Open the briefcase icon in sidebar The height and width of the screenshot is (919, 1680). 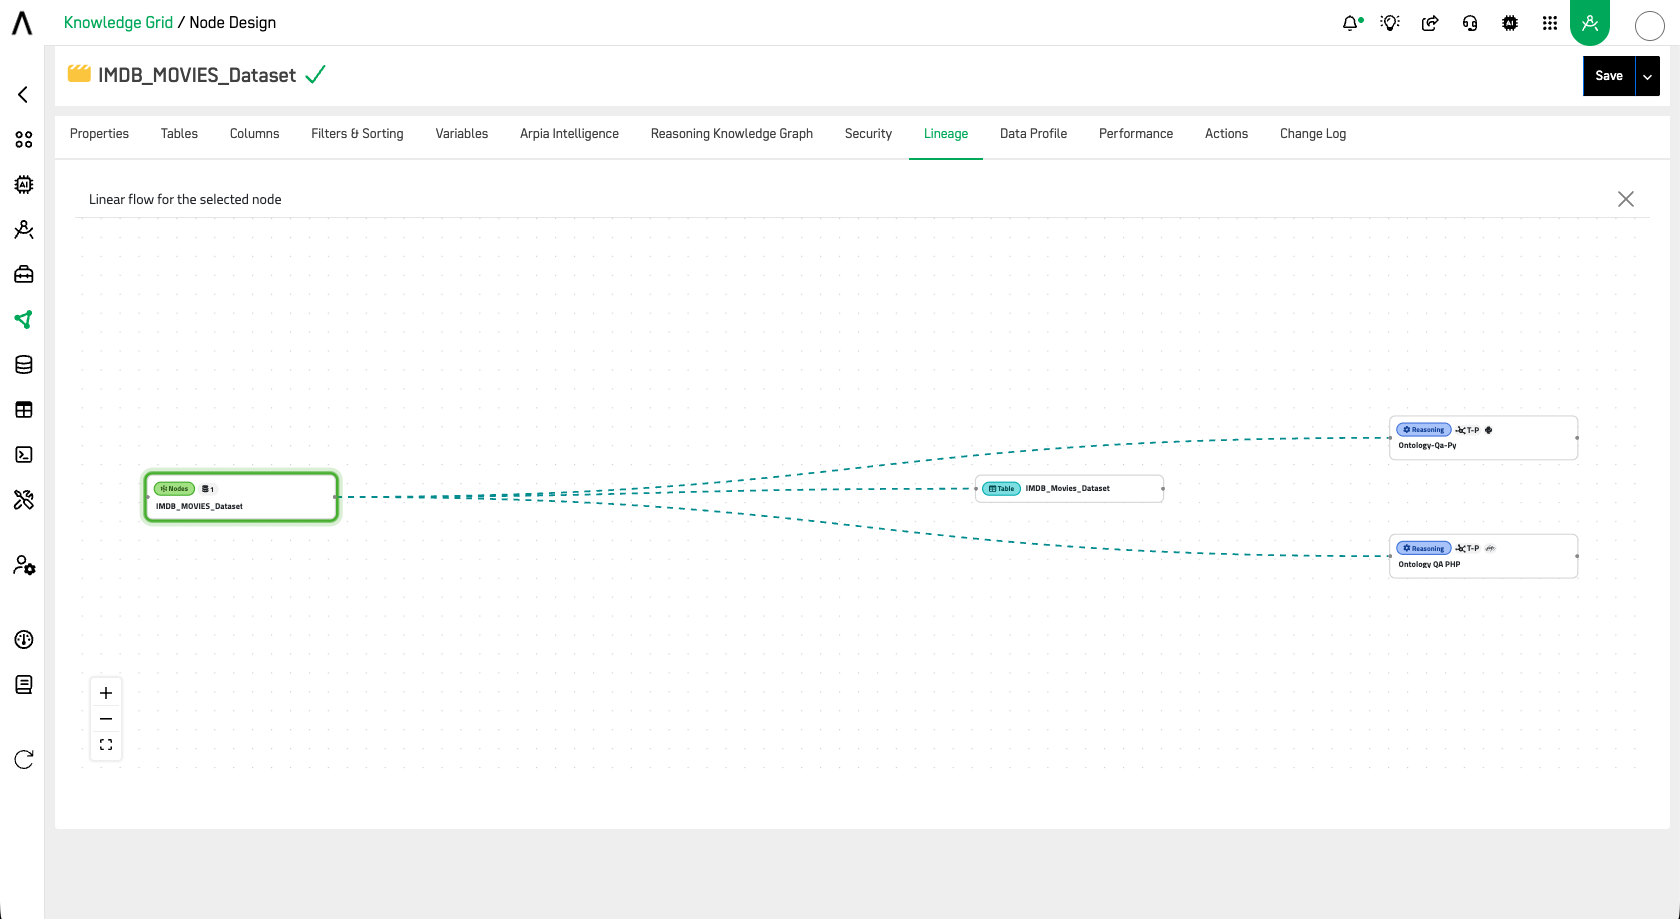(x=24, y=275)
